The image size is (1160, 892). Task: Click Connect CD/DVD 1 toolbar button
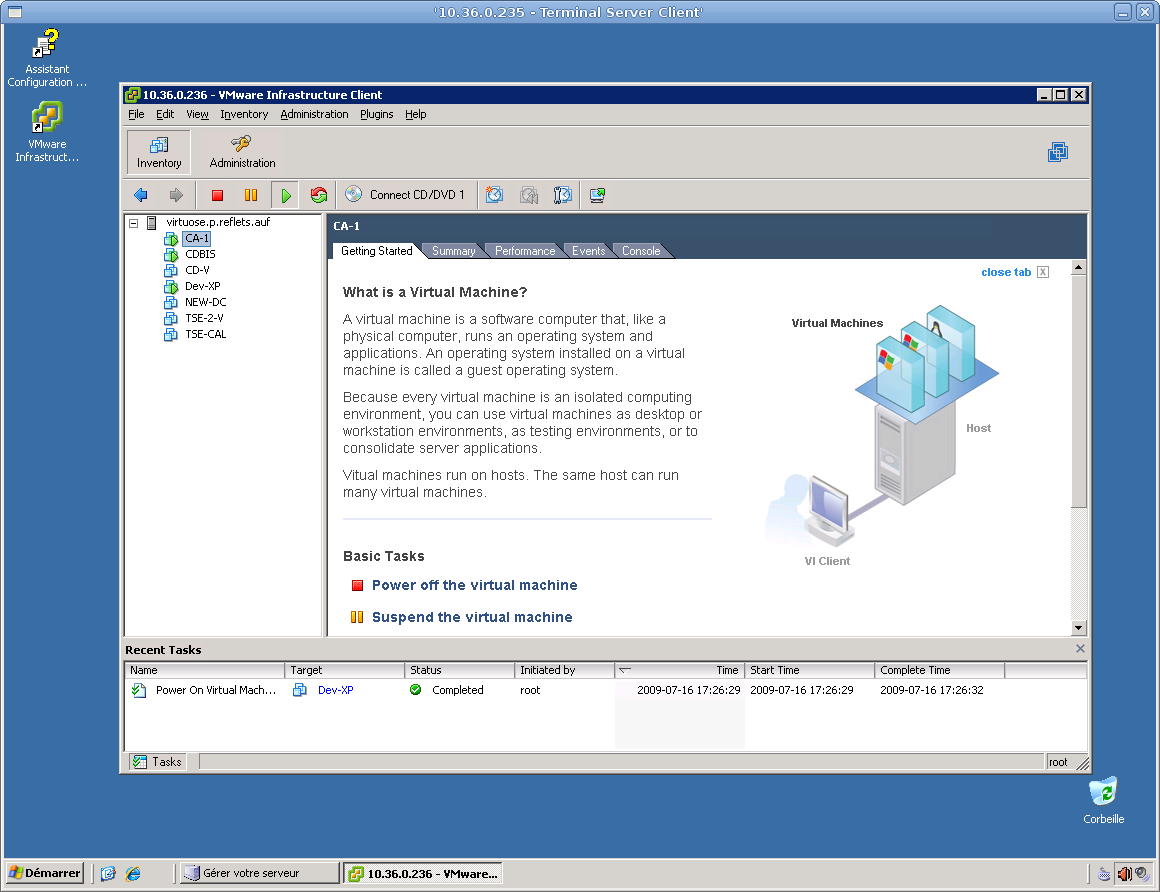405,195
